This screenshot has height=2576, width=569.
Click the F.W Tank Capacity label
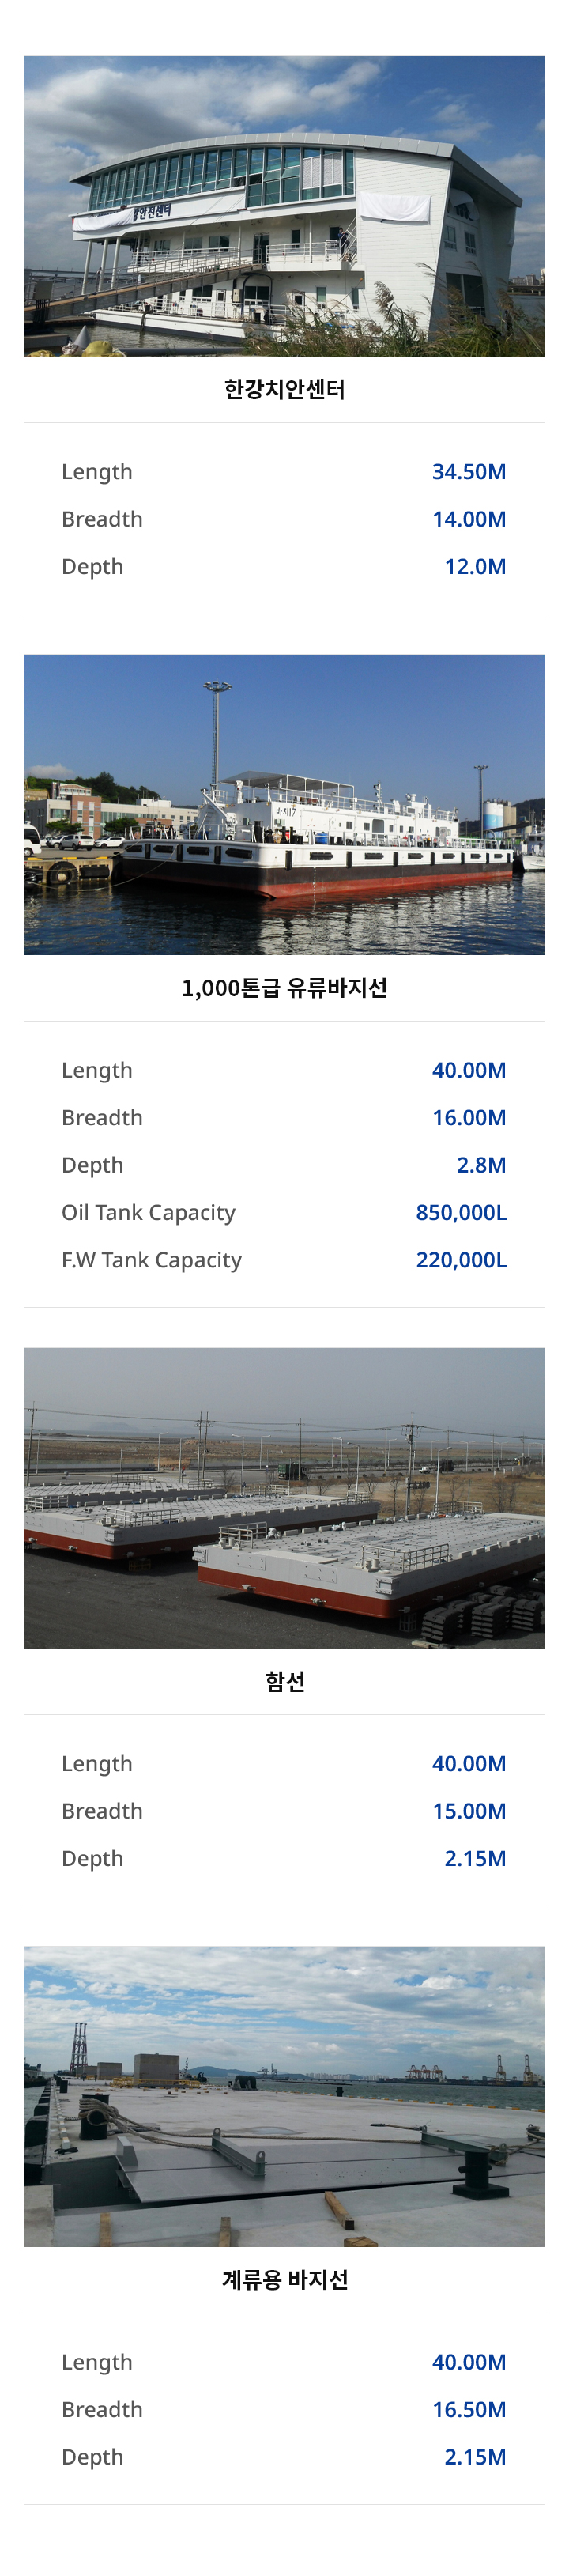151,1259
